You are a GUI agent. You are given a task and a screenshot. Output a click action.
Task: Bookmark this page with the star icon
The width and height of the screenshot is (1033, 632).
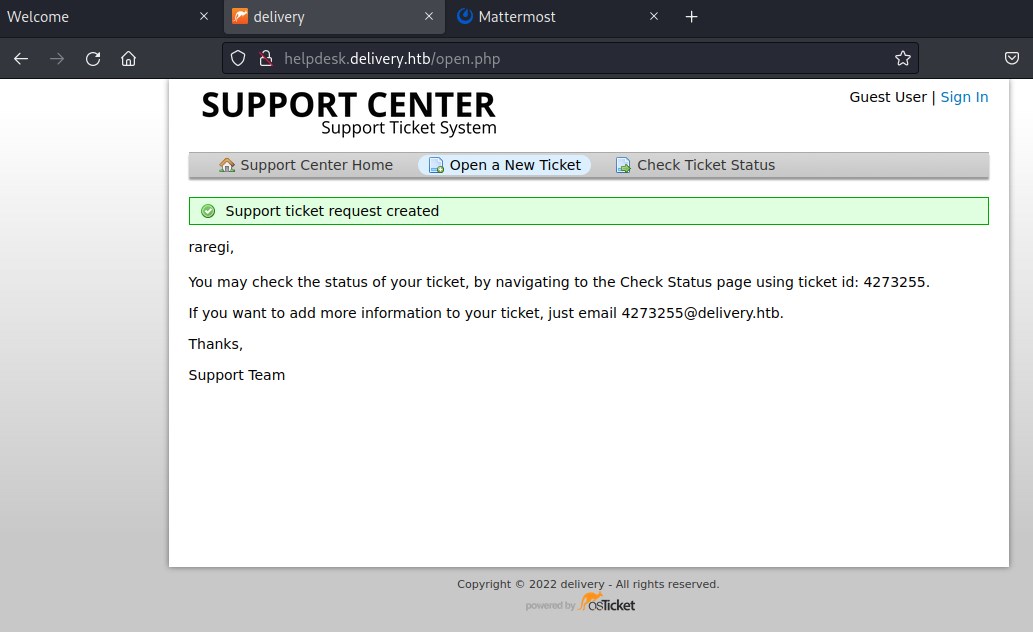click(902, 58)
